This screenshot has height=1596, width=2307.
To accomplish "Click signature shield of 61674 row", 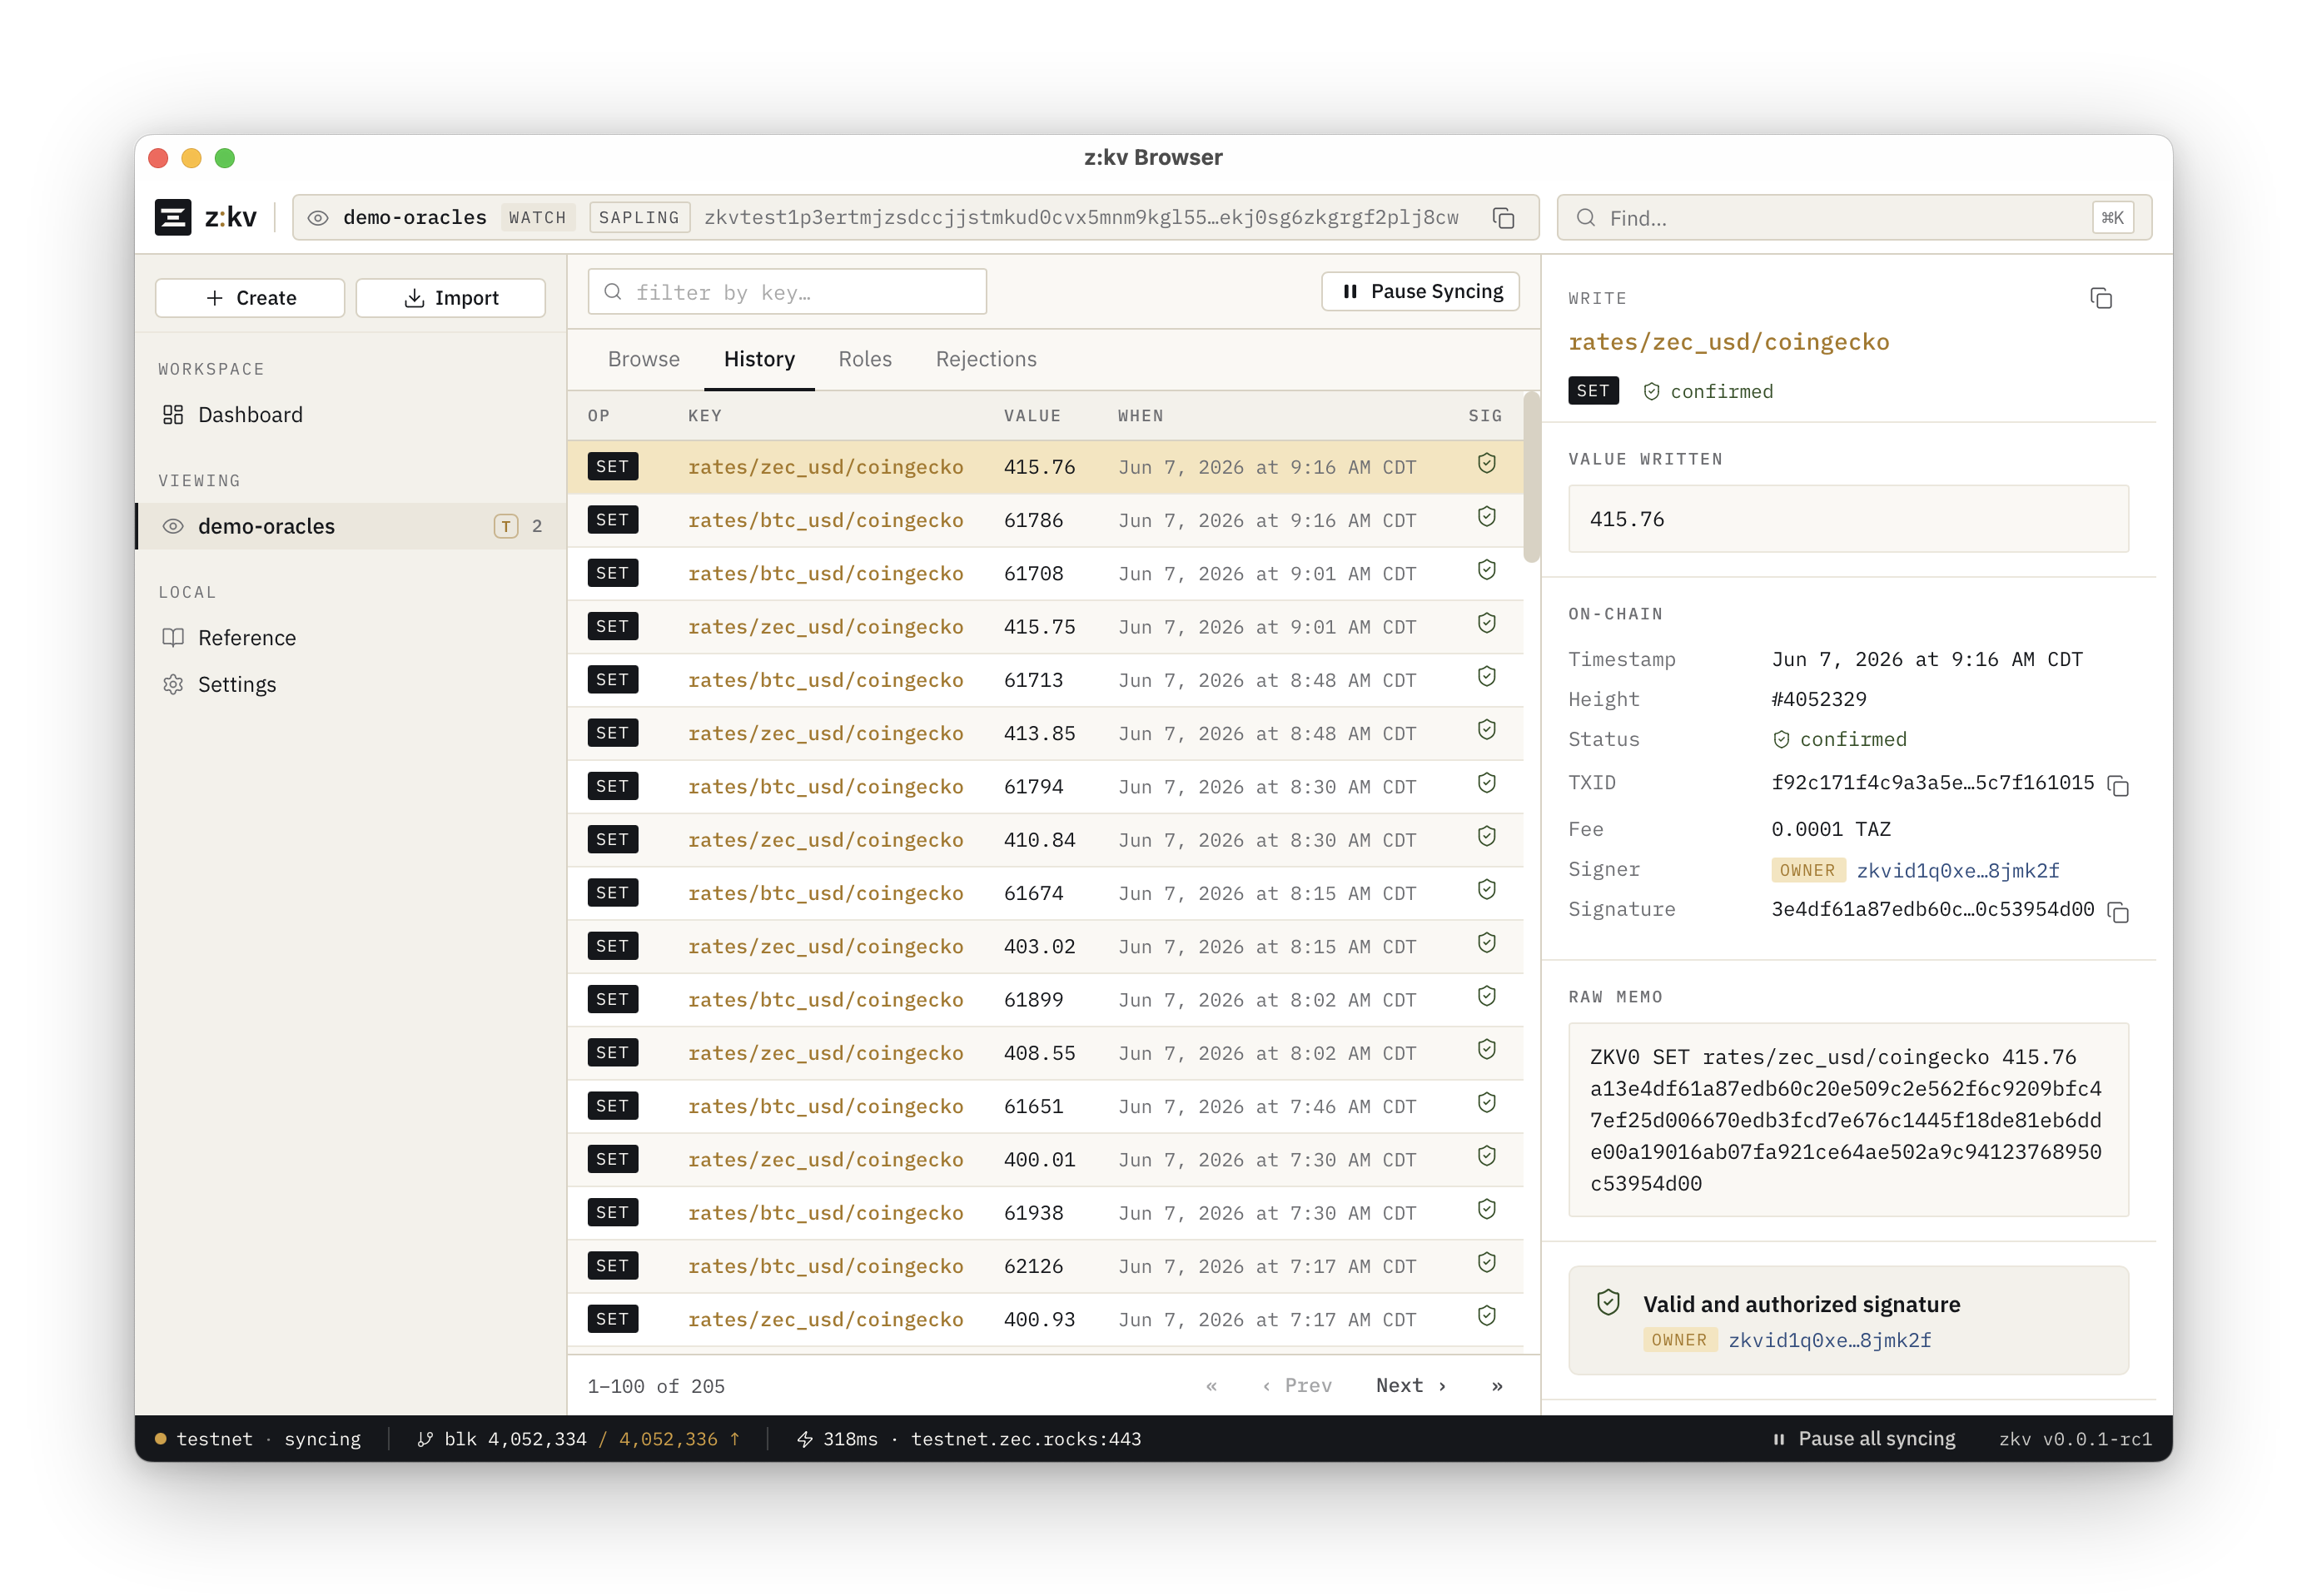I will [x=1487, y=889].
